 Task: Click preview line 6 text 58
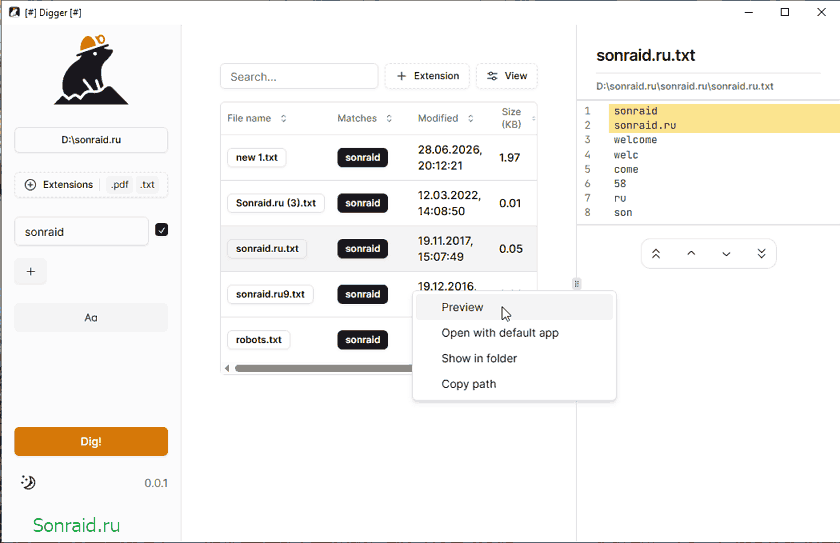[x=620, y=184]
